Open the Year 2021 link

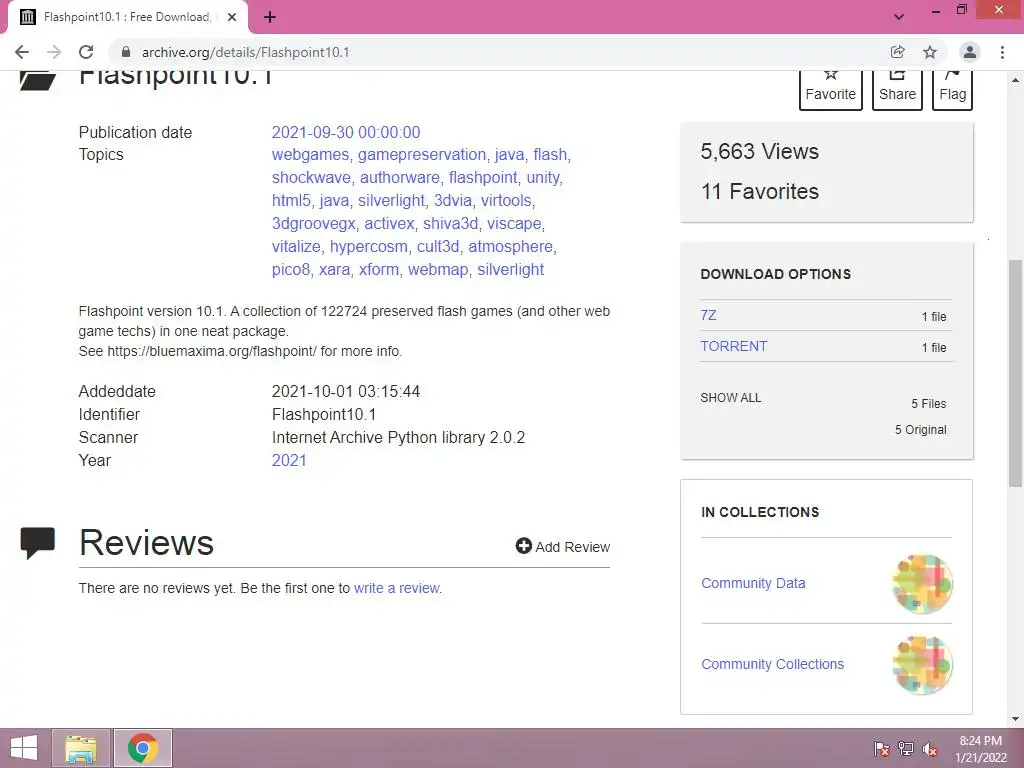coord(289,460)
